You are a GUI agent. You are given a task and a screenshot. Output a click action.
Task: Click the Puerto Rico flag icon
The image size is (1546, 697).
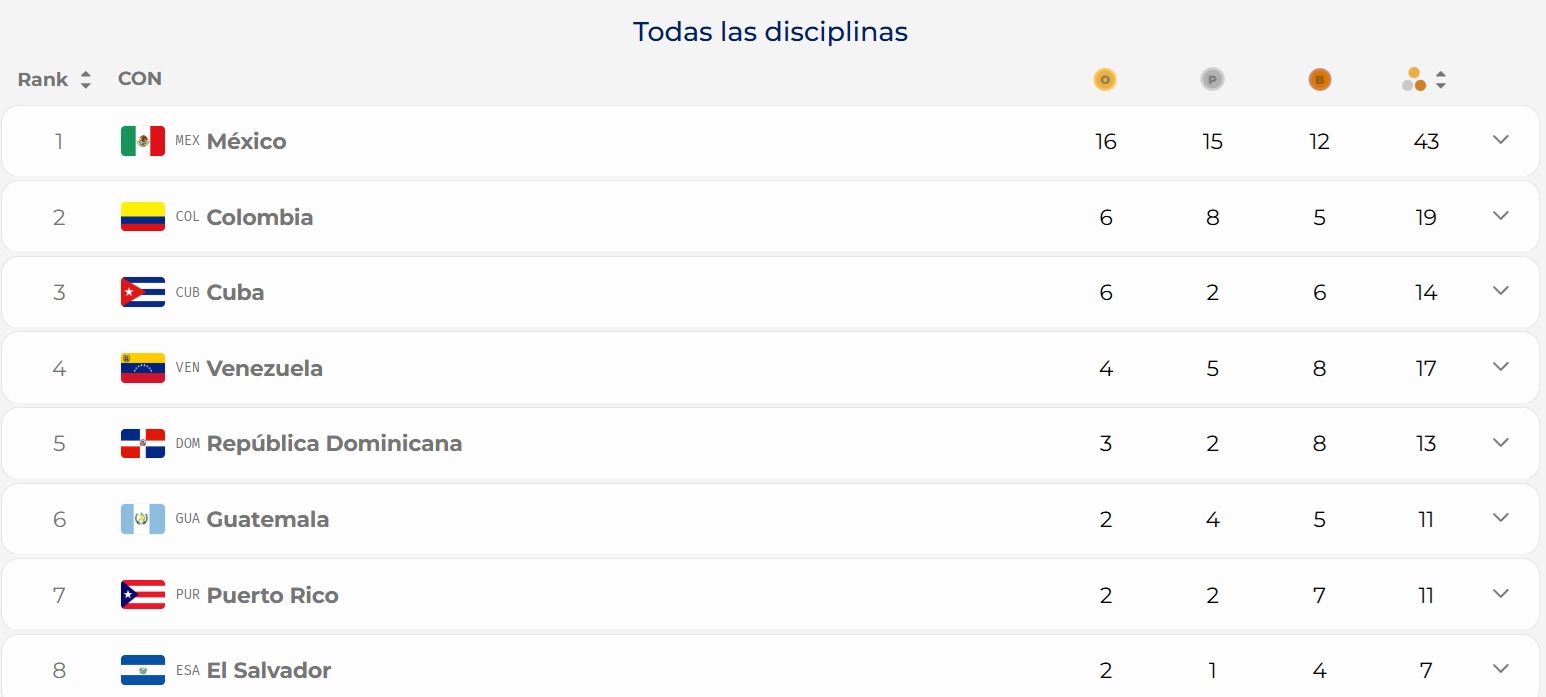pyautogui.click(x=143, y=595)
